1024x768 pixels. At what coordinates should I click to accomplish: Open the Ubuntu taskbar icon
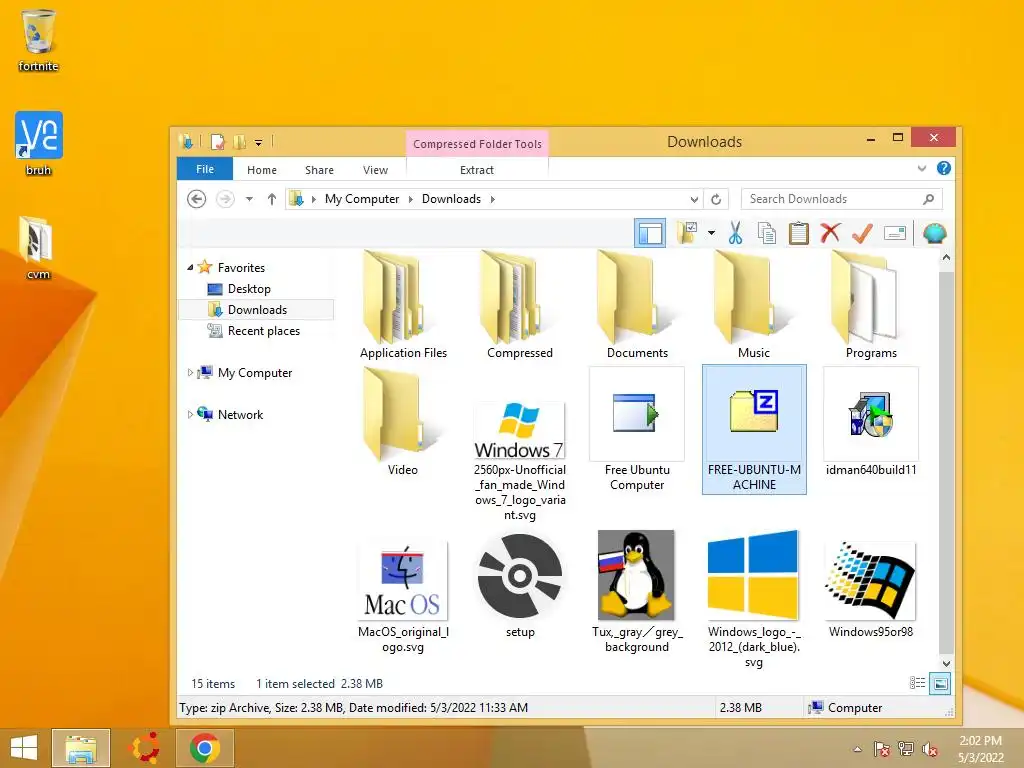(x=144, y=748)
